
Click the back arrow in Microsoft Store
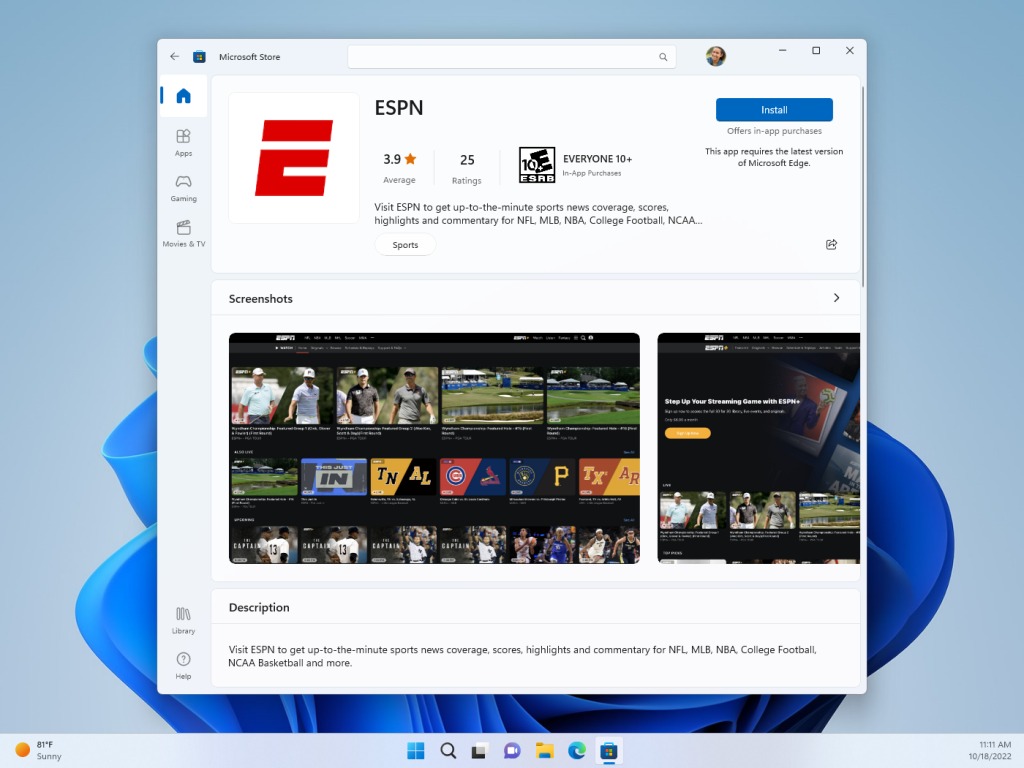coord(175,57)
